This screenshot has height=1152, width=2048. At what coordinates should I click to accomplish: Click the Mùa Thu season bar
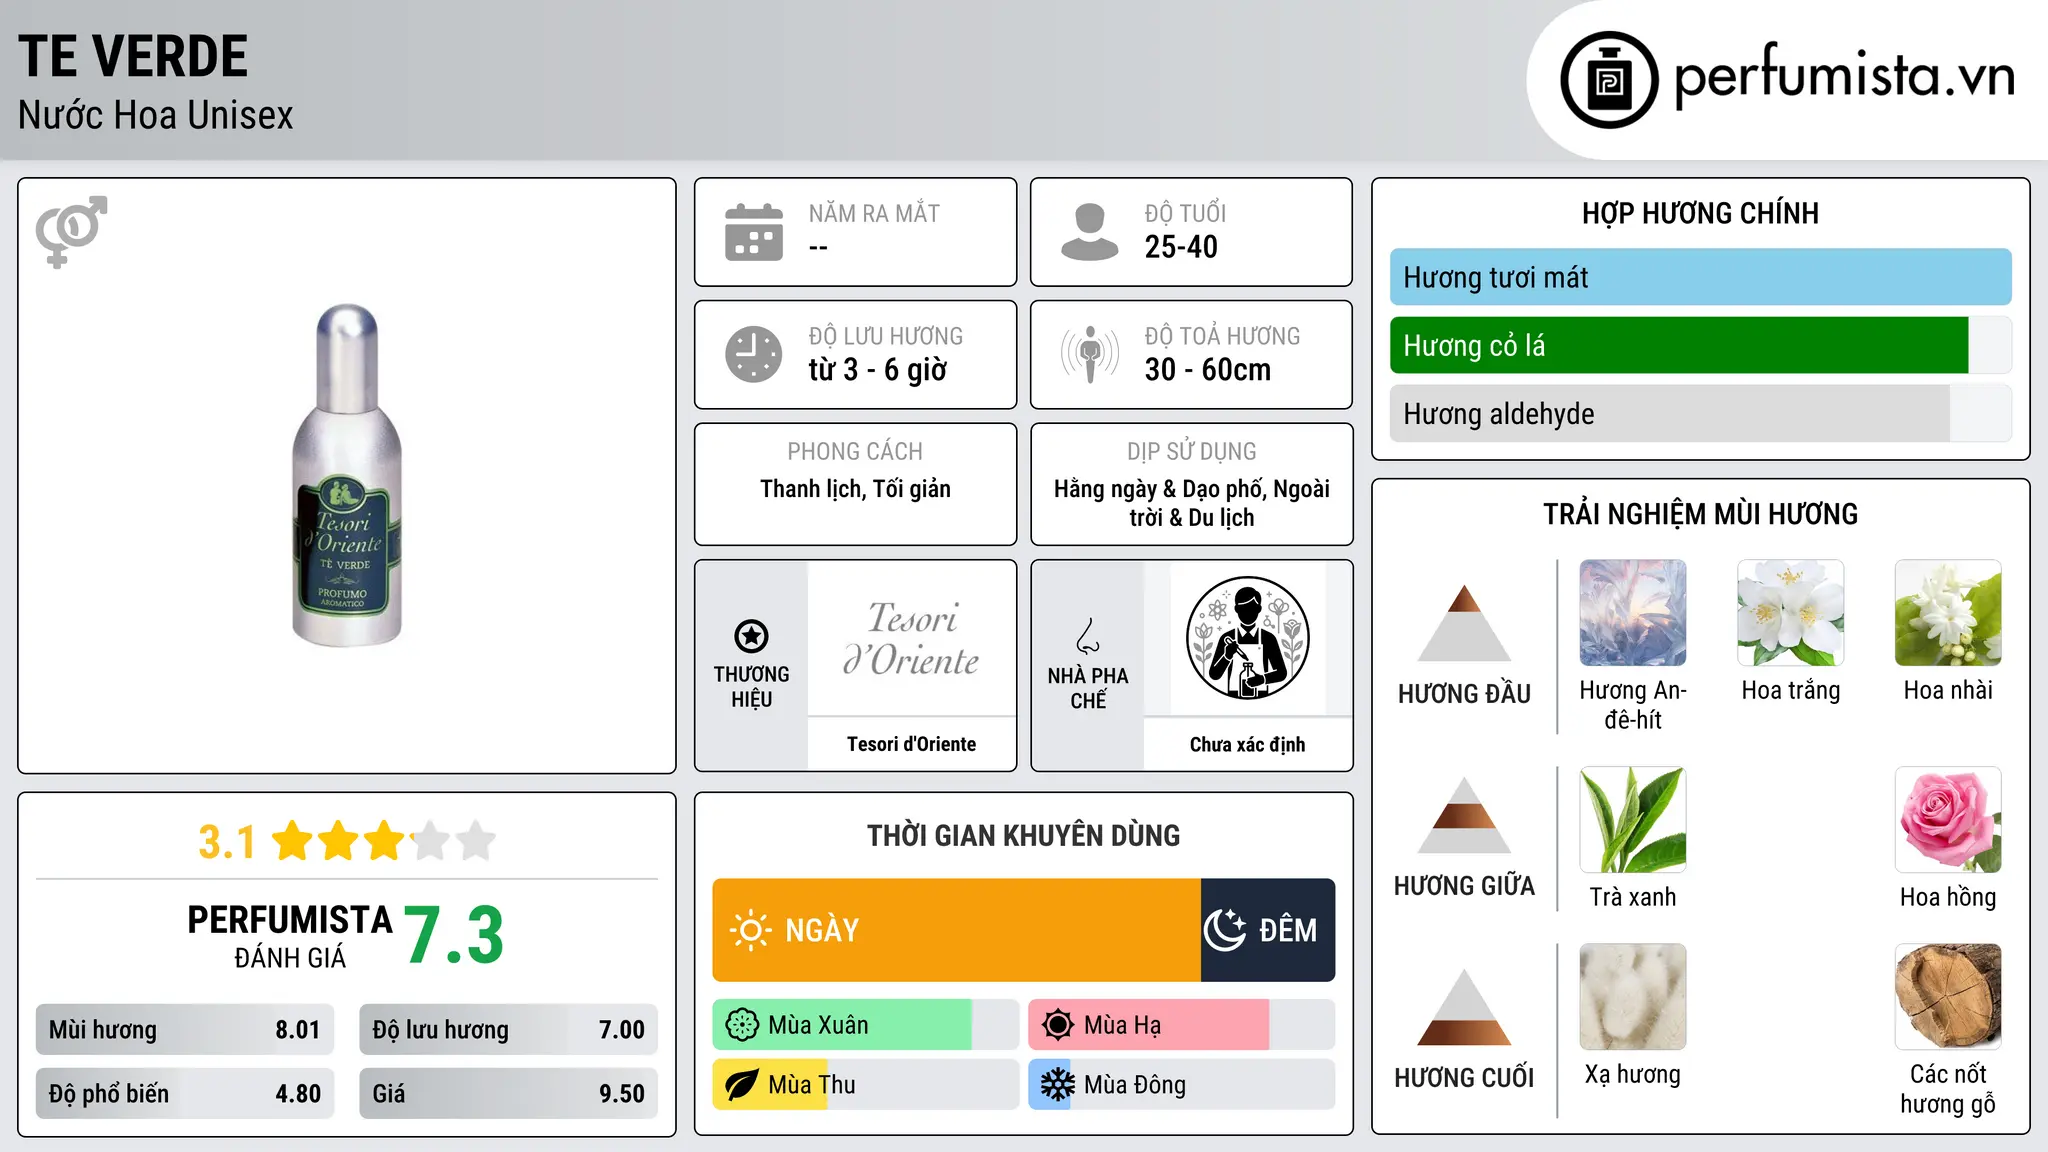(x=865, y=1085)
